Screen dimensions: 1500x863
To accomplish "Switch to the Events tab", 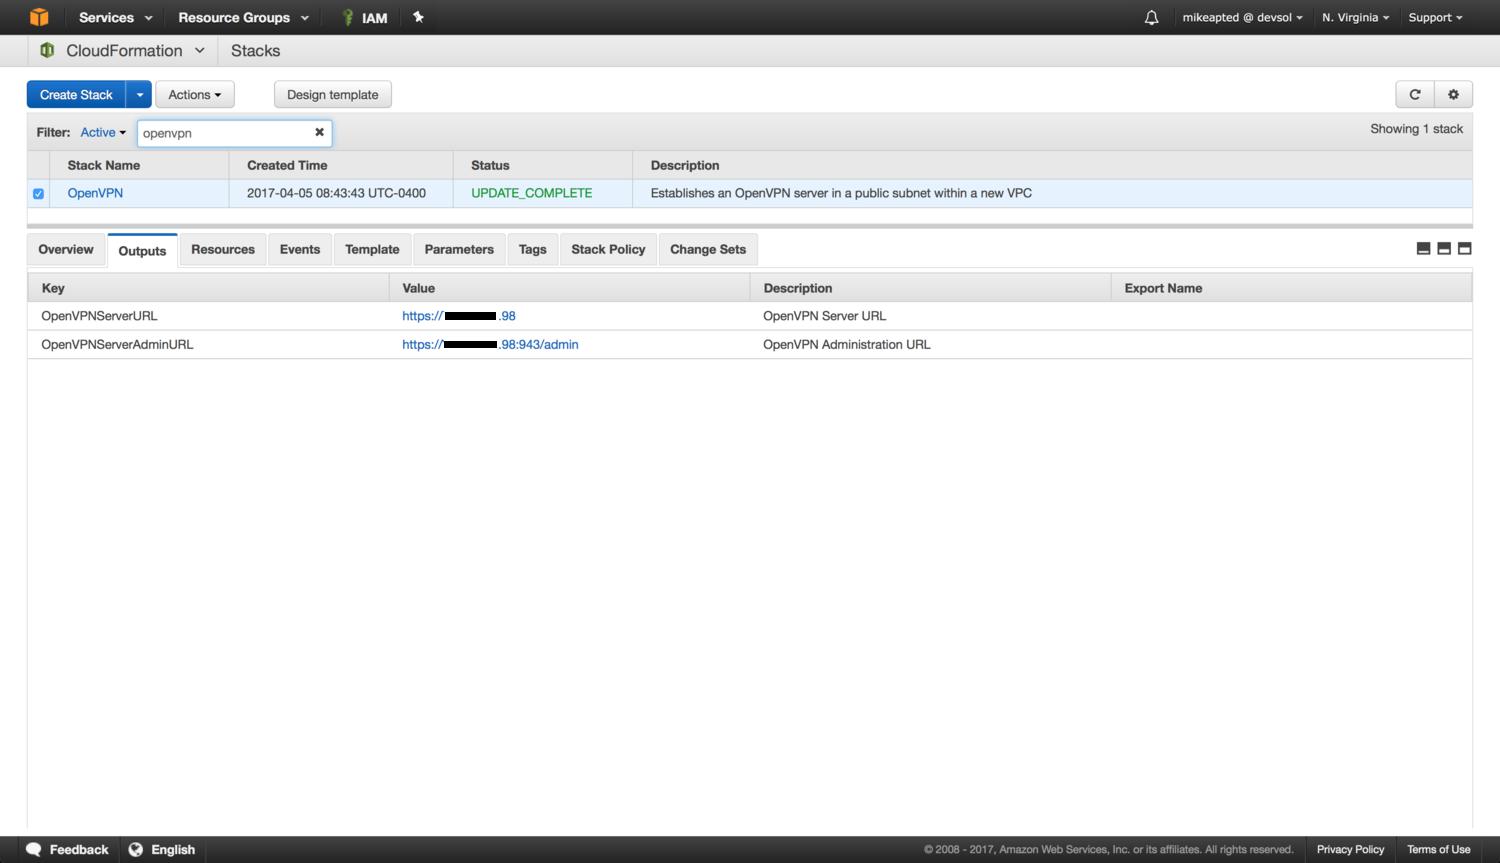I will tap(299, 249).
